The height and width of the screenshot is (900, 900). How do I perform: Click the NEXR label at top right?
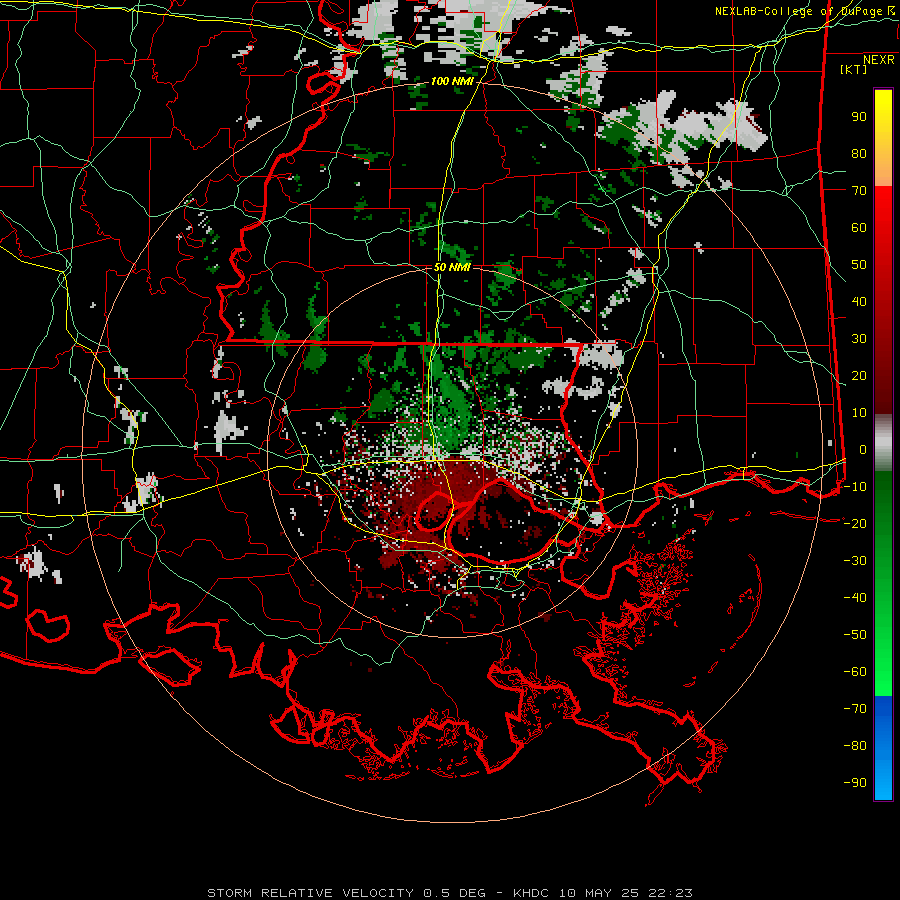(879, 60)
